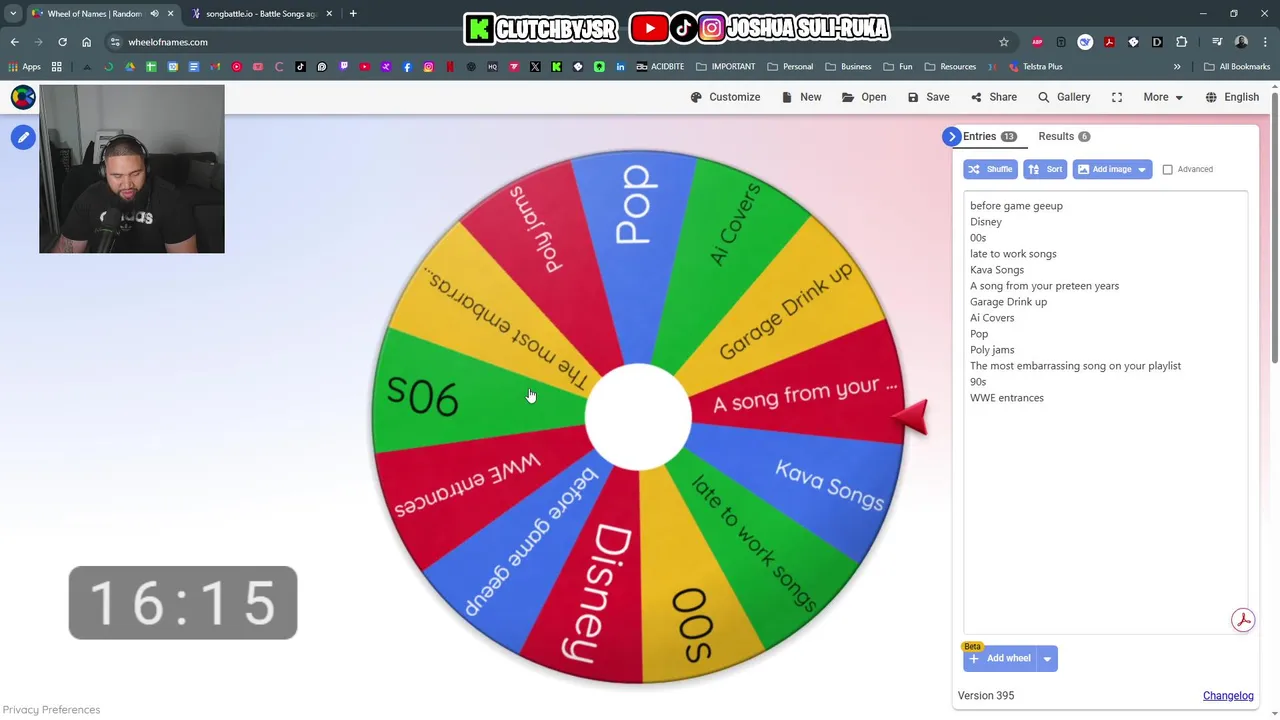Open Gmail bookmark

pos(215,66)
